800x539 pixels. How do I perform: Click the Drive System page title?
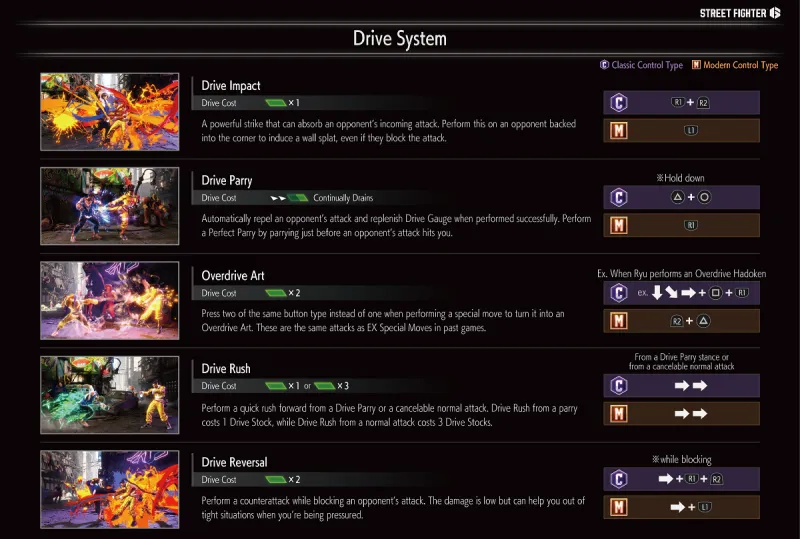400,39
